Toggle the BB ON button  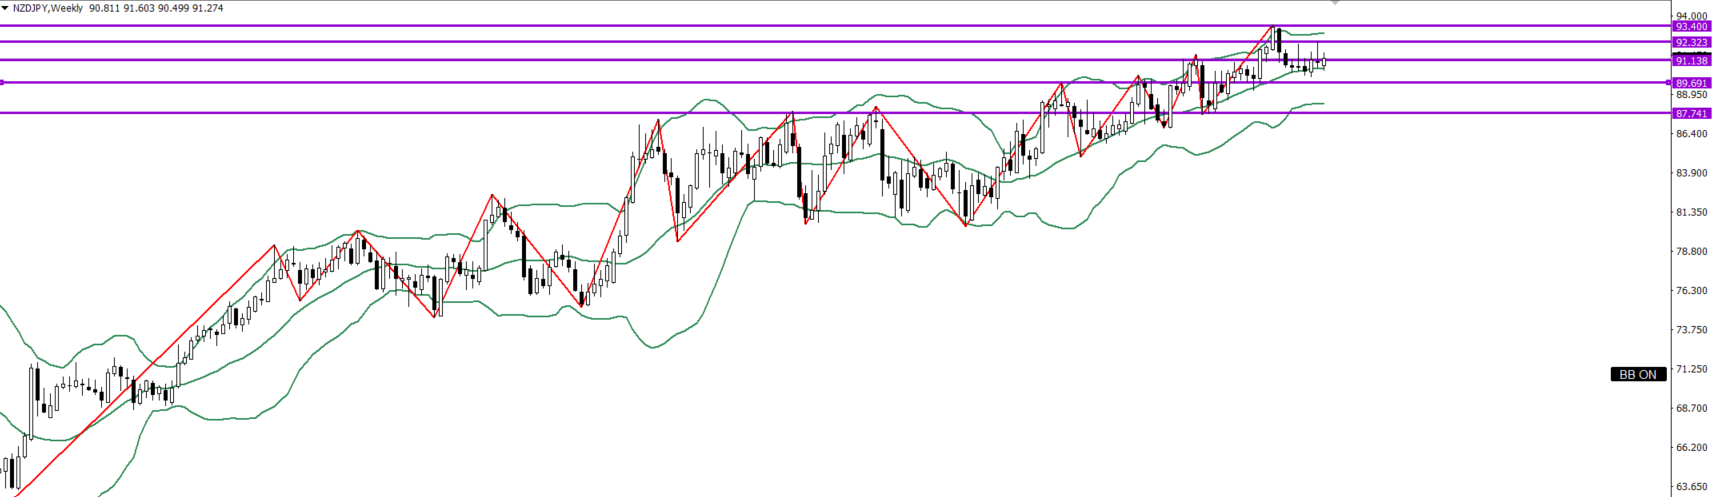click(1637, 374)
